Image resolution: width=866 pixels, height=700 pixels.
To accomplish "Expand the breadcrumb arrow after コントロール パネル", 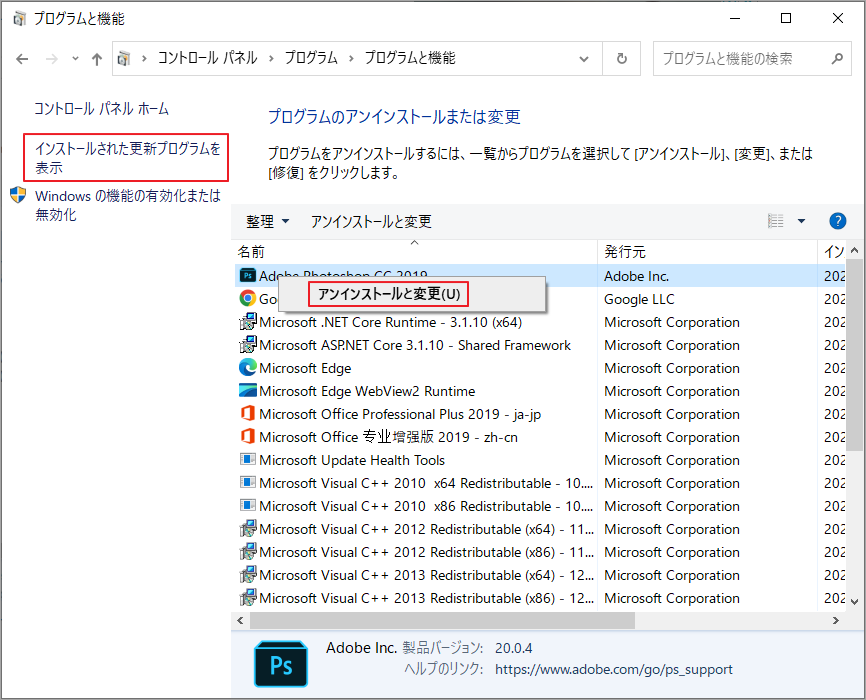I will pos(271,58).
